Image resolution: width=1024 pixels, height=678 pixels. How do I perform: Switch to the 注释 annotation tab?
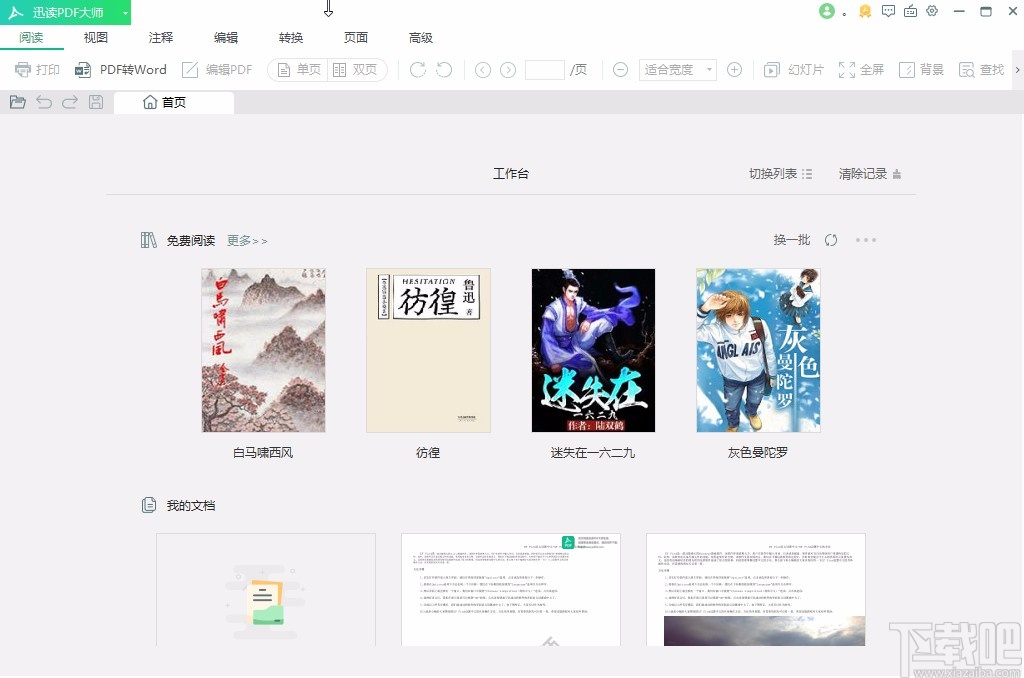(160, 37)
